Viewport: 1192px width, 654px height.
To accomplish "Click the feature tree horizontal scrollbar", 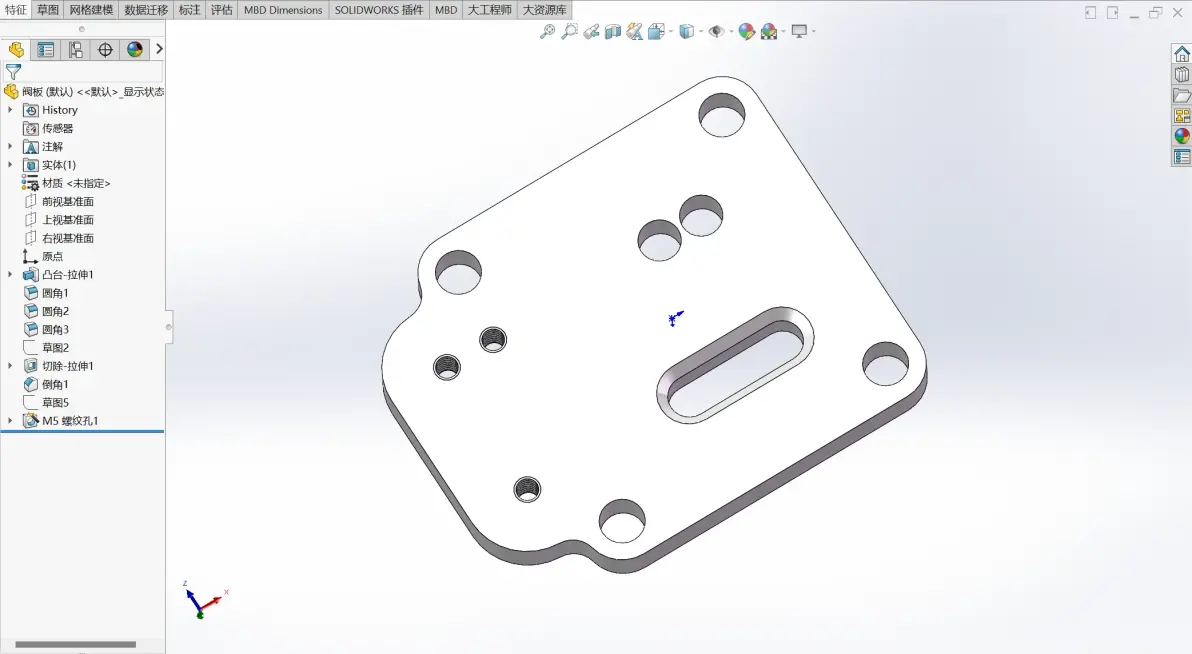I will click(x=75, y=644).
